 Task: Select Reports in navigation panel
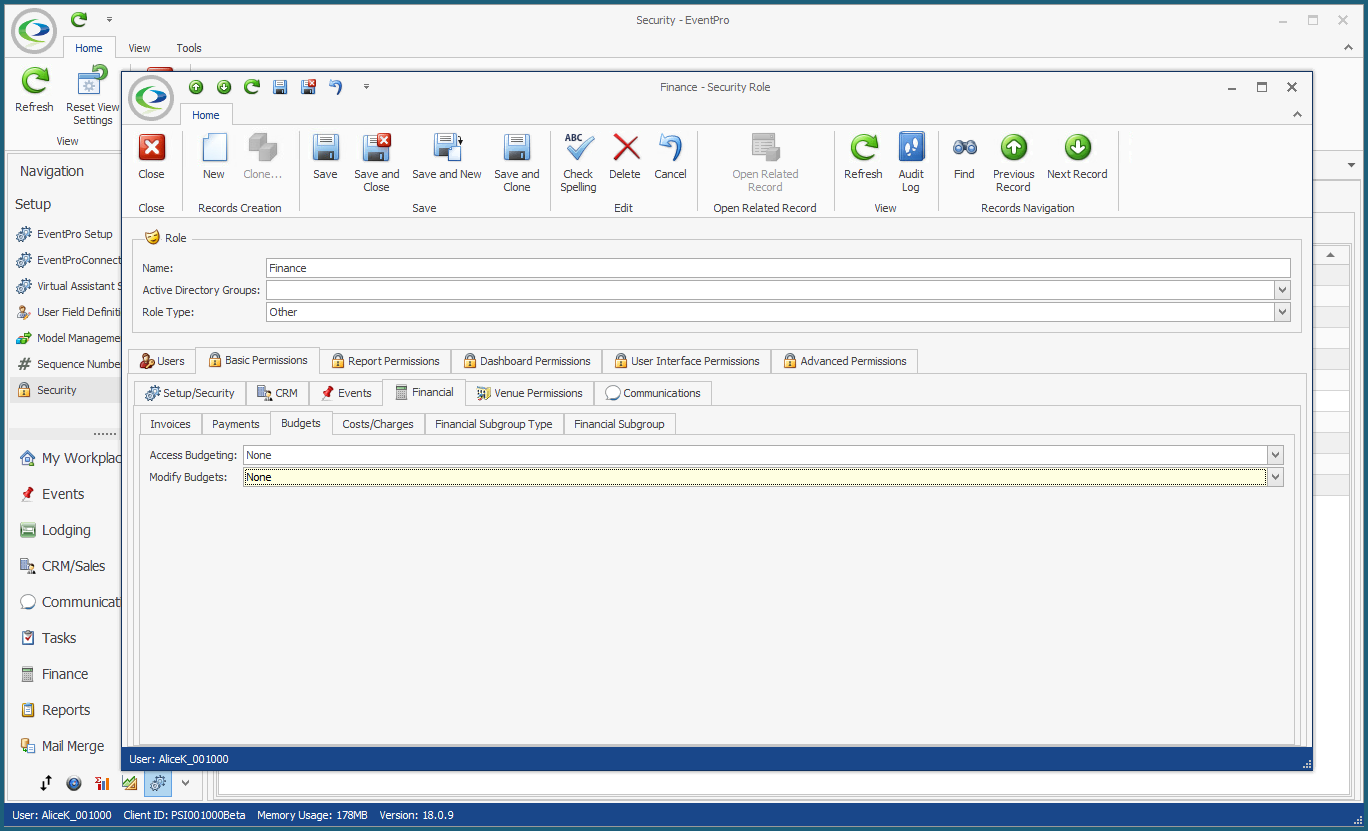(66, 710)
